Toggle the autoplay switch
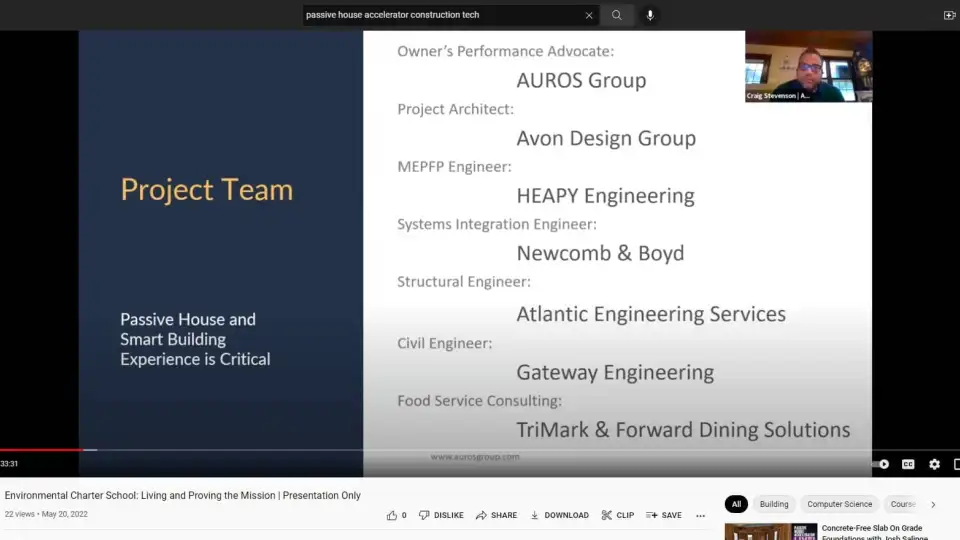Screen dimensions: 960x540 tap(882, 464)
